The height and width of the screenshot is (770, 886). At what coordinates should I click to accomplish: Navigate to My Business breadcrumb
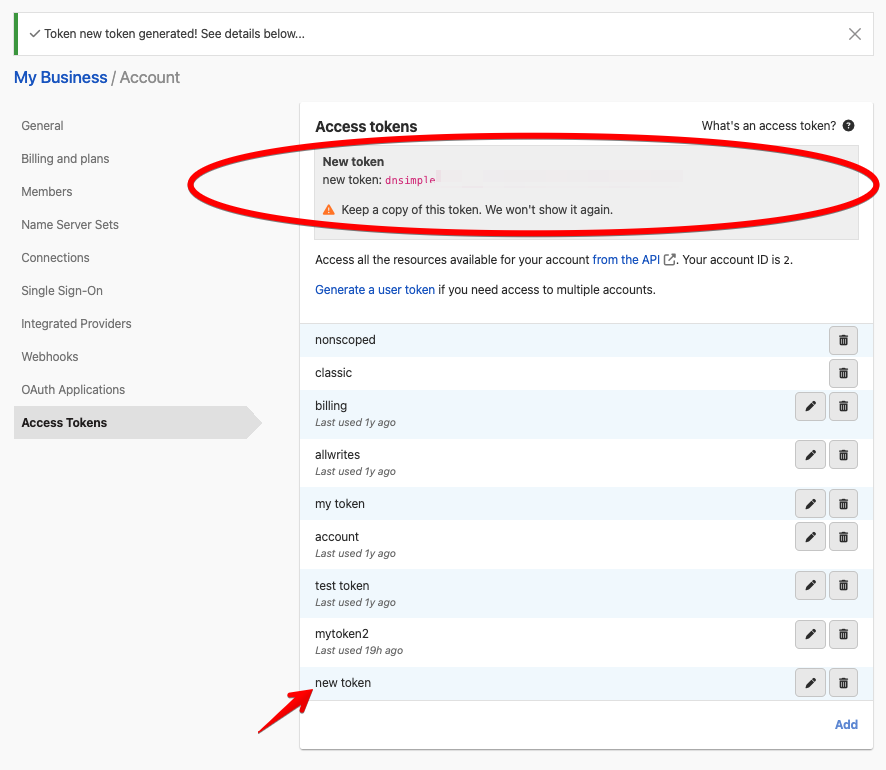click(x=61, y=78)
